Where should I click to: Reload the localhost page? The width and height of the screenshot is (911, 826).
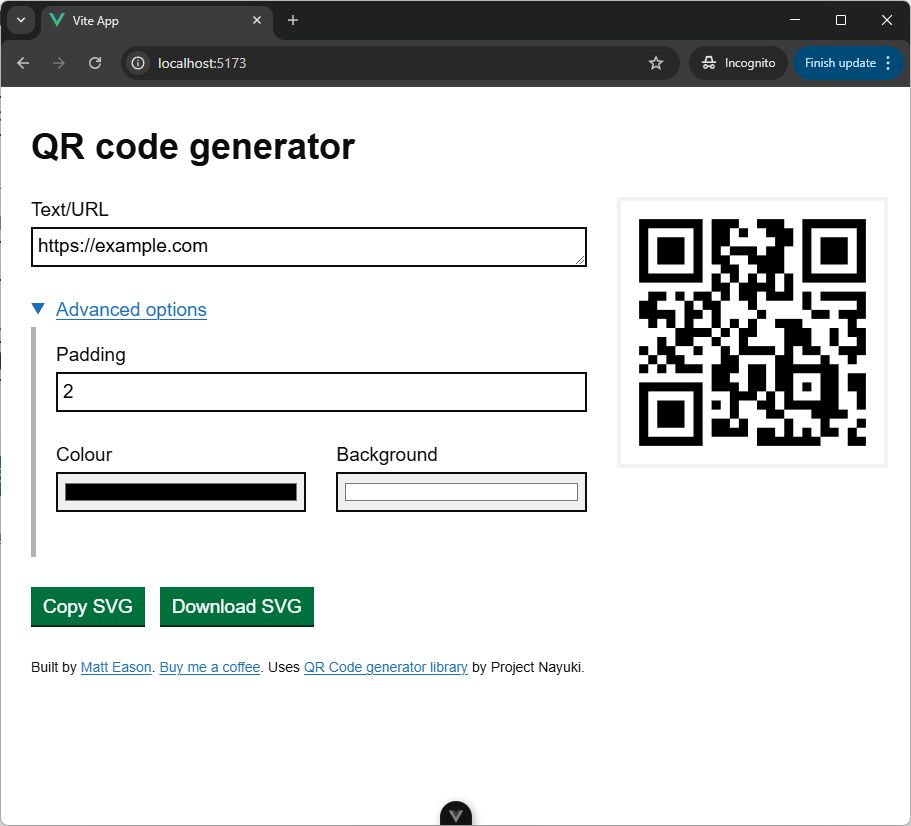tap(95, 63)
